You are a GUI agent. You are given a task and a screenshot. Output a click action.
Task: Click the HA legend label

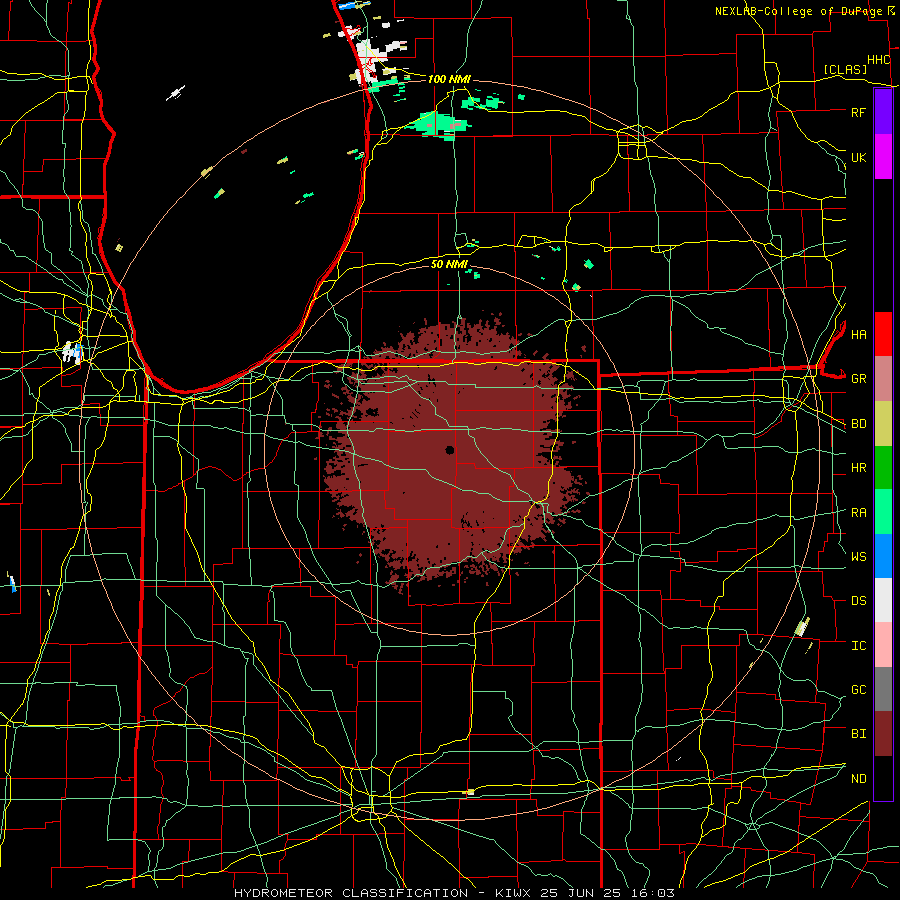858,334
